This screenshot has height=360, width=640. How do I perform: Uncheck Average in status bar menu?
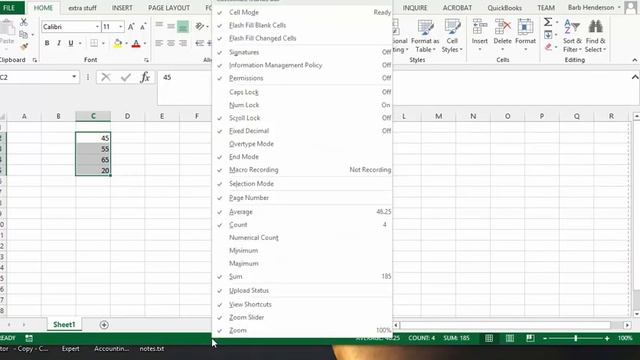tap(302, 212)
